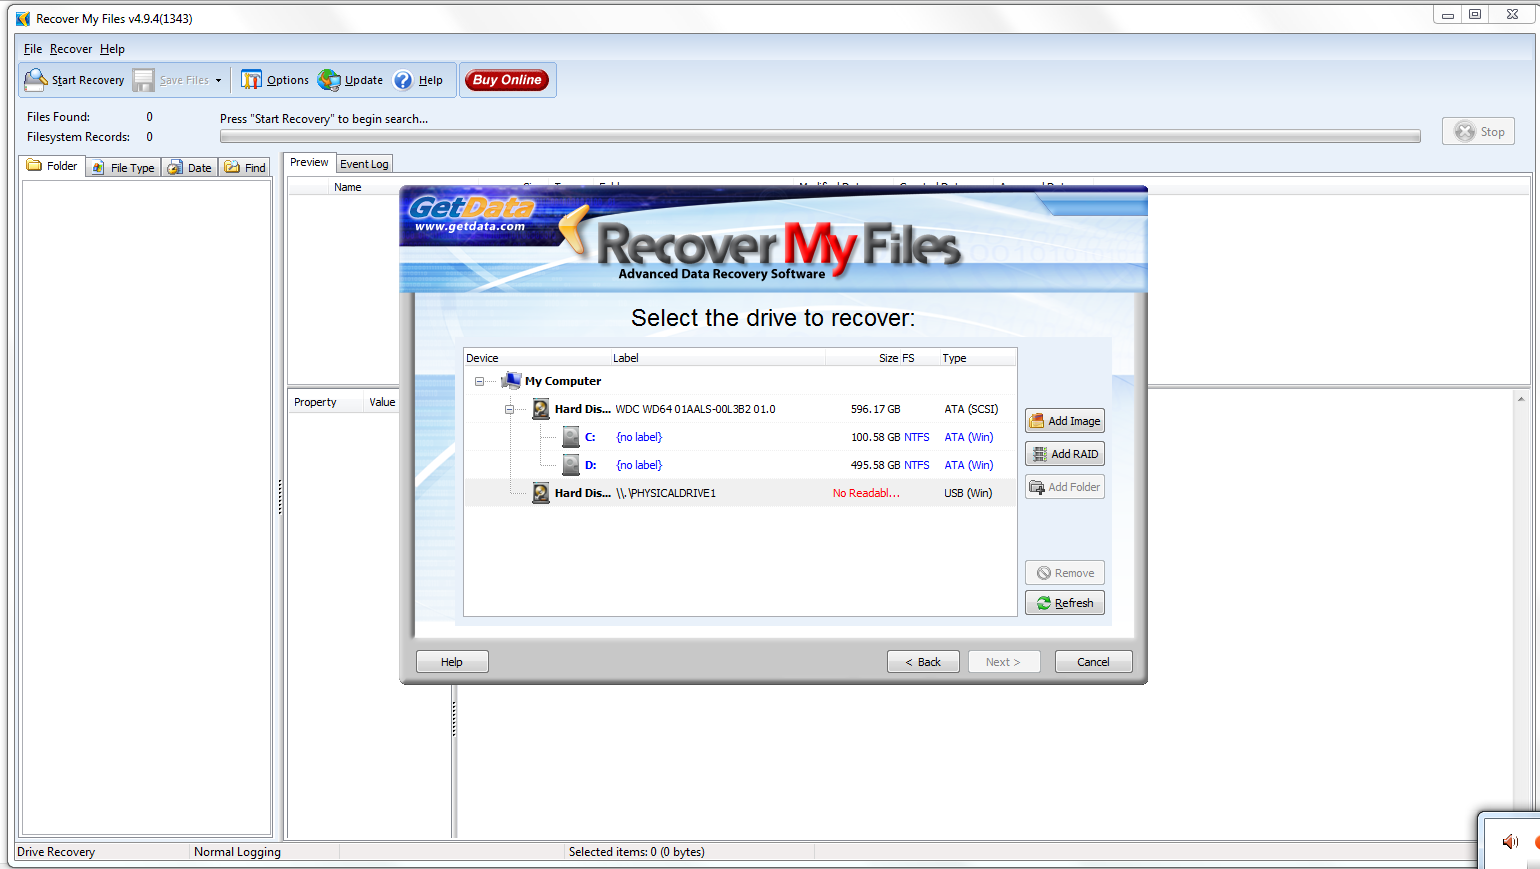Click the Name column header

click(348, 187)
